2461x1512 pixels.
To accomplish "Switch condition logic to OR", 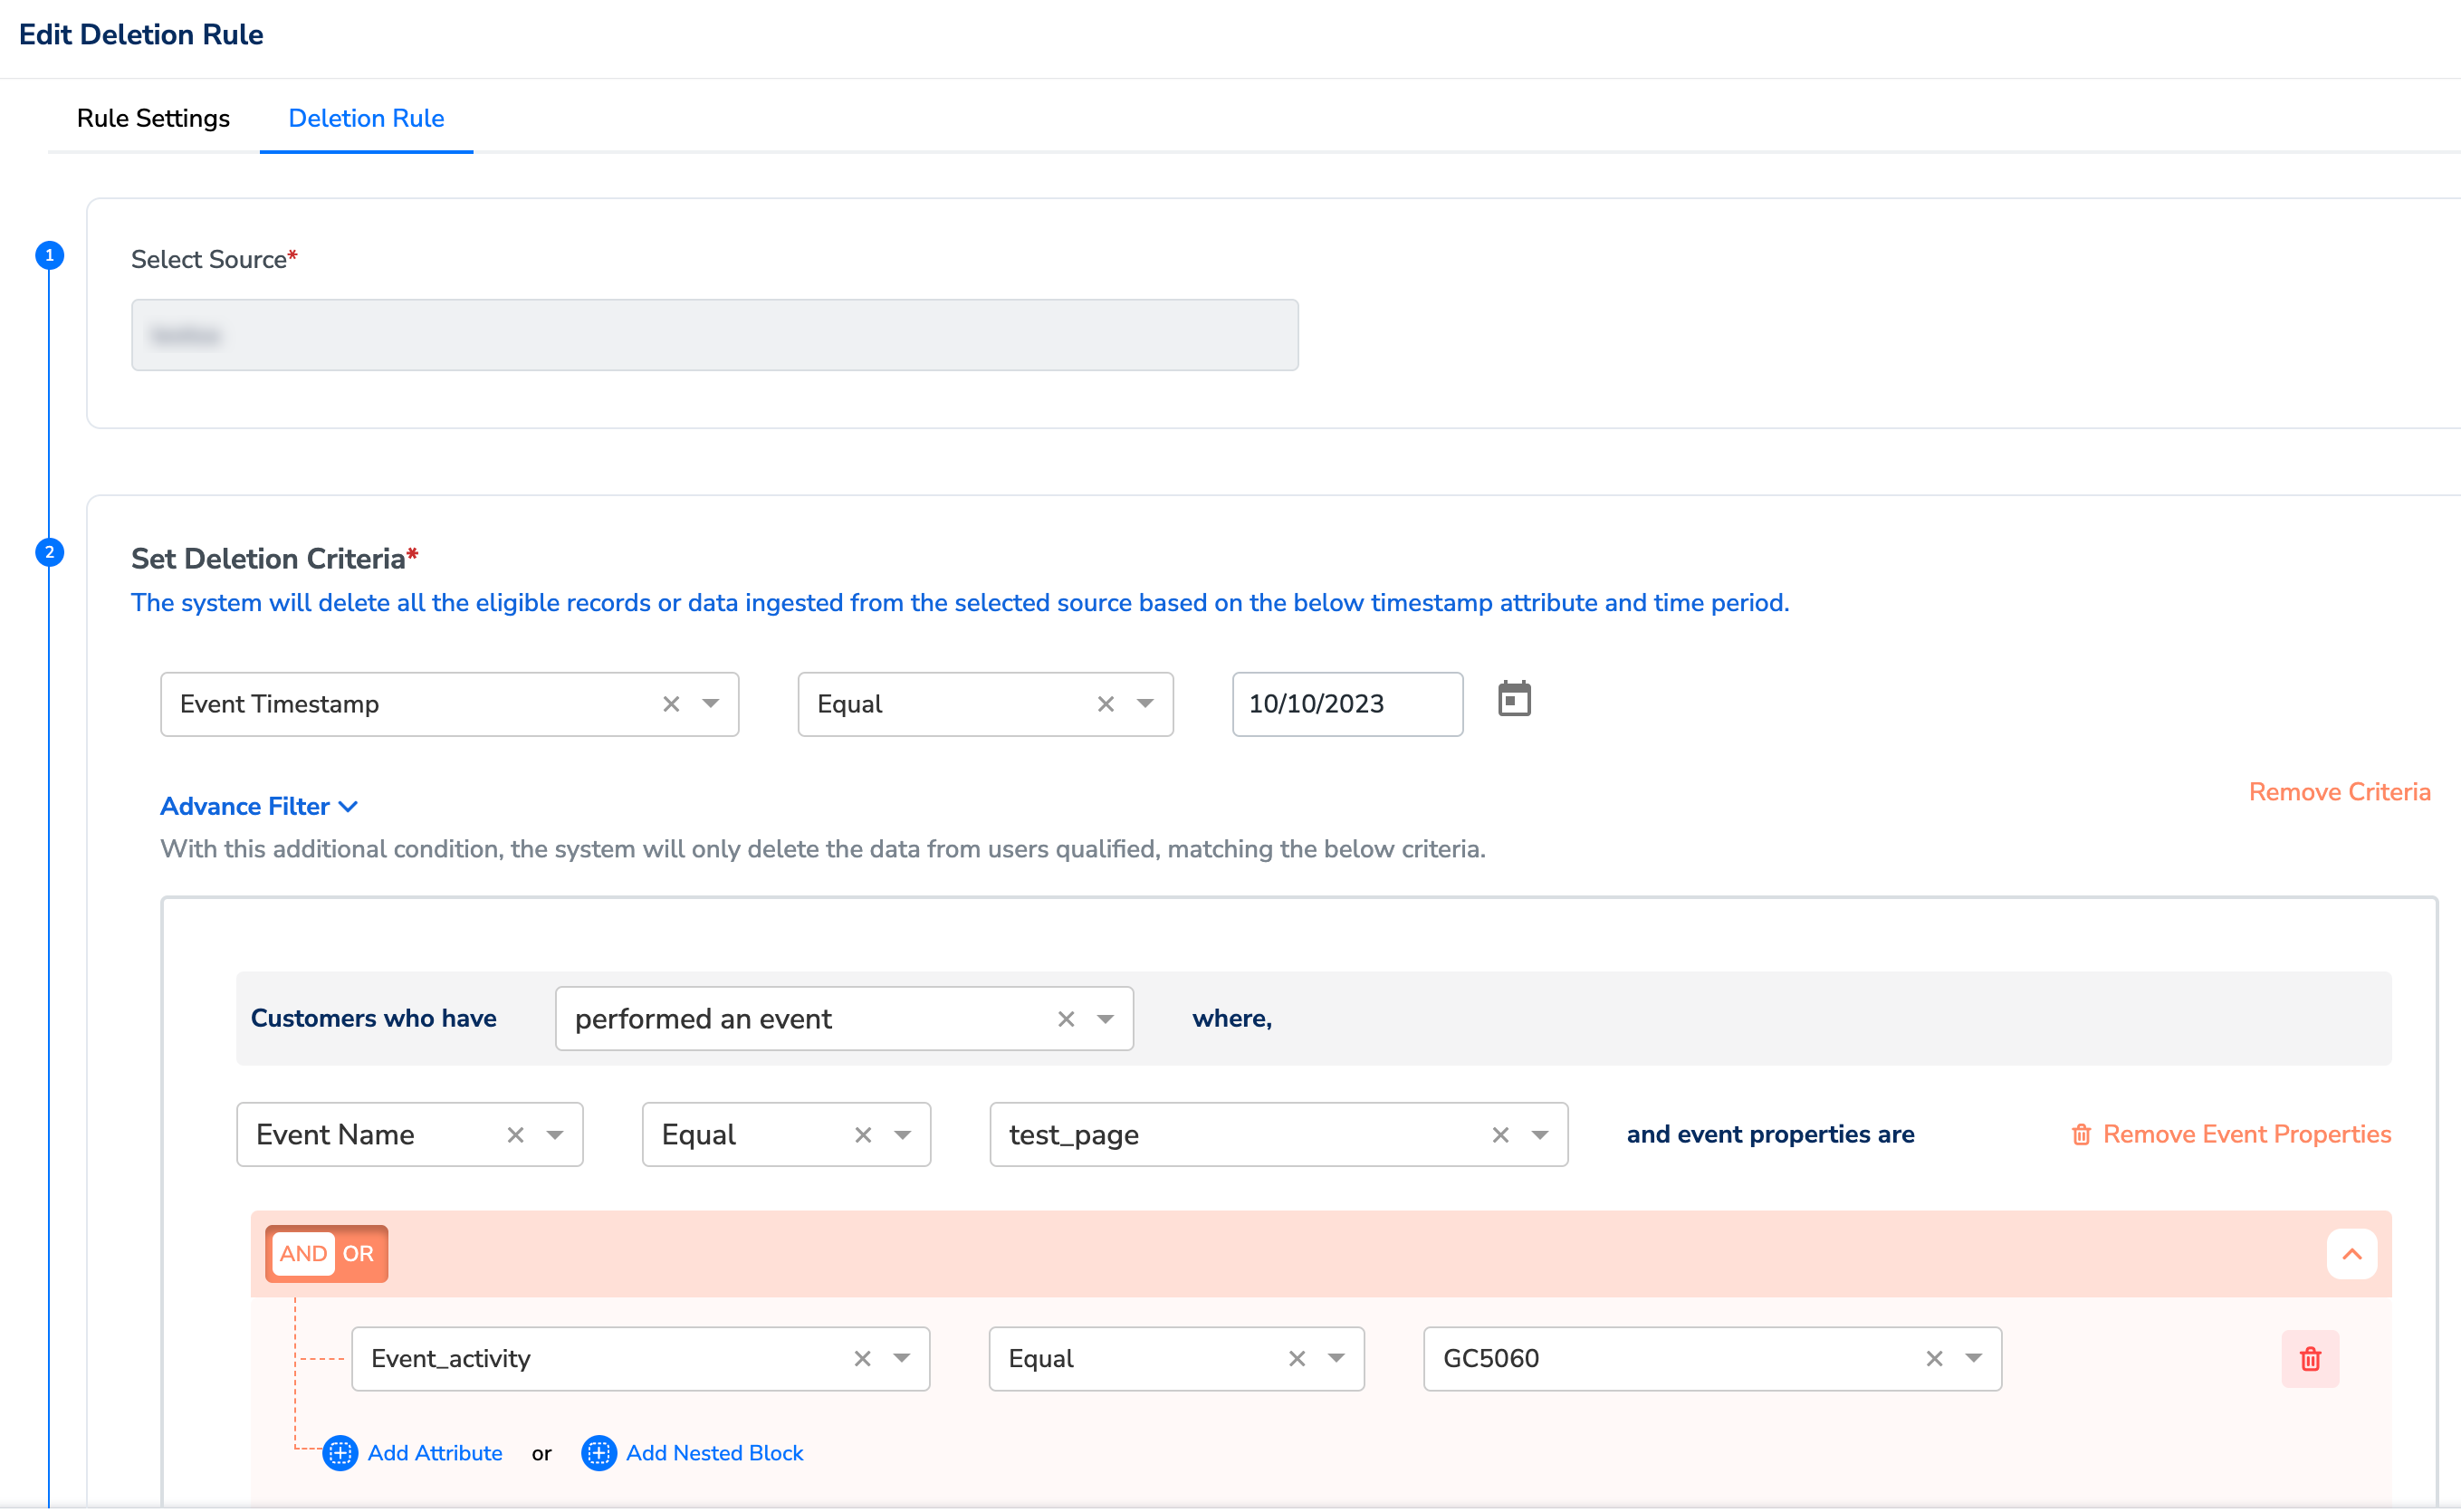I will pos(358,1253).
